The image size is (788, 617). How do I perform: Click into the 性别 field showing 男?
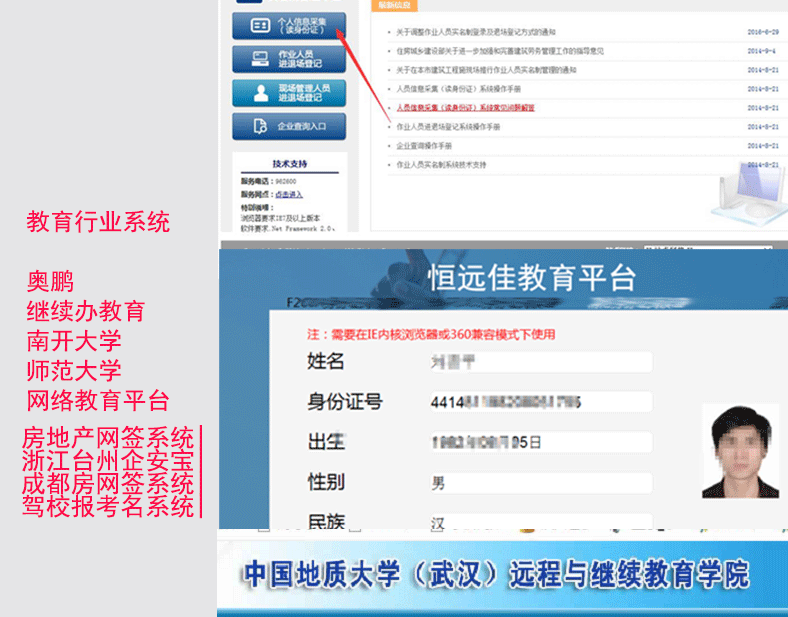pos(541,483)
